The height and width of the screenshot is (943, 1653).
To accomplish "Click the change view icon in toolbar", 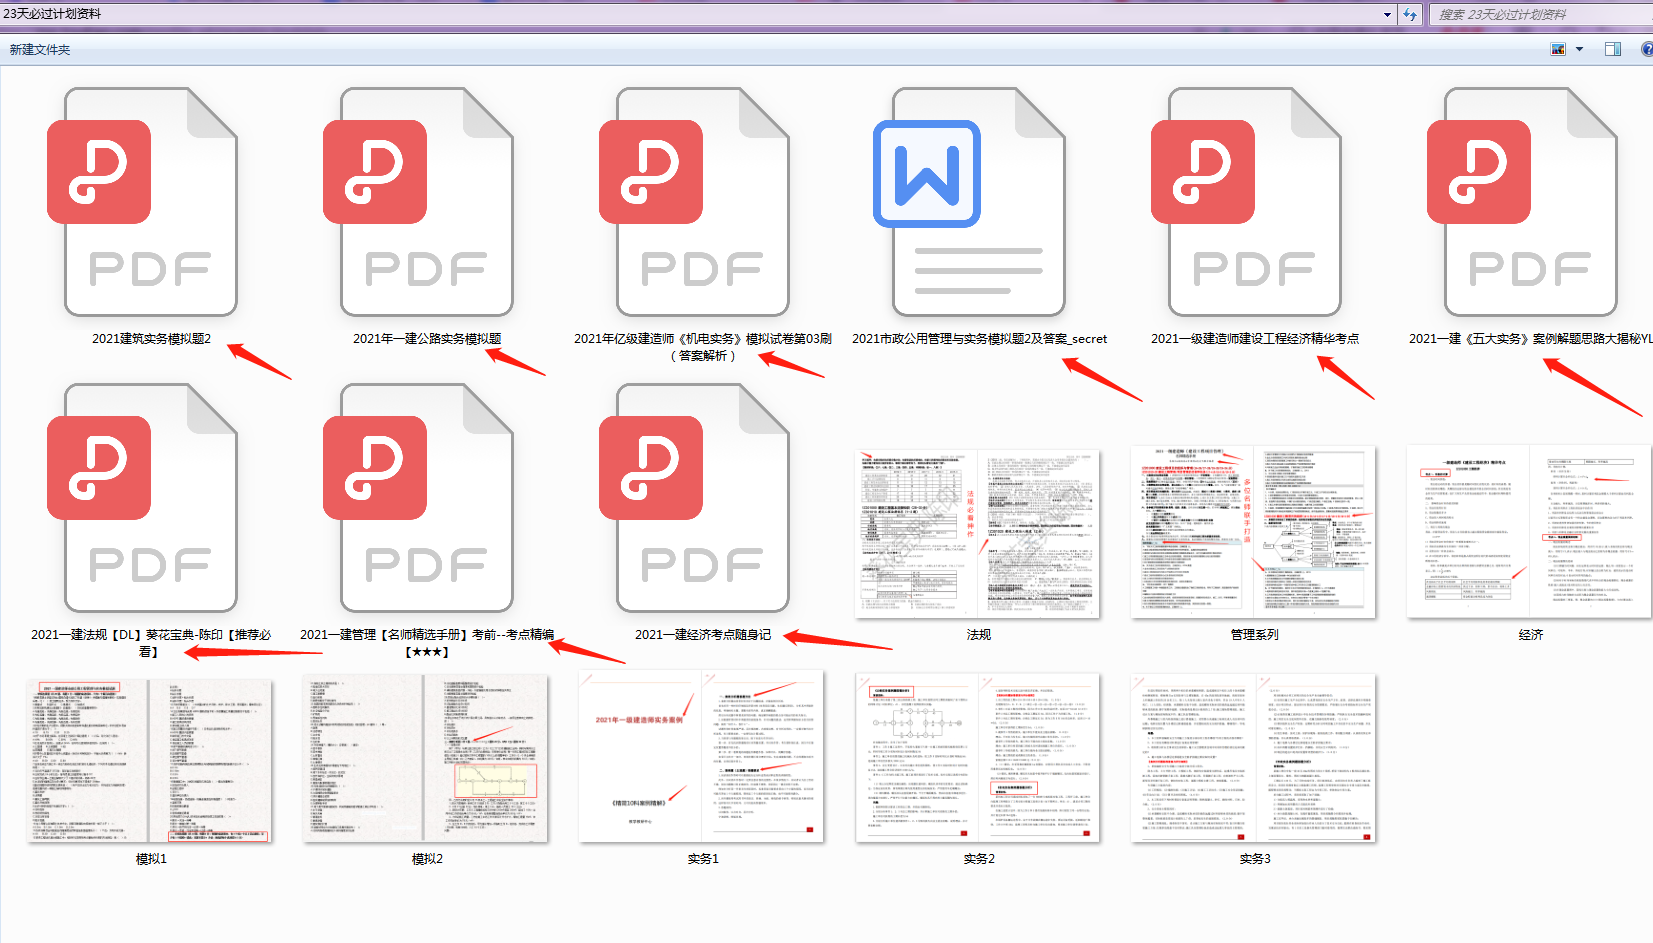I will click(x=1558, y=49).
